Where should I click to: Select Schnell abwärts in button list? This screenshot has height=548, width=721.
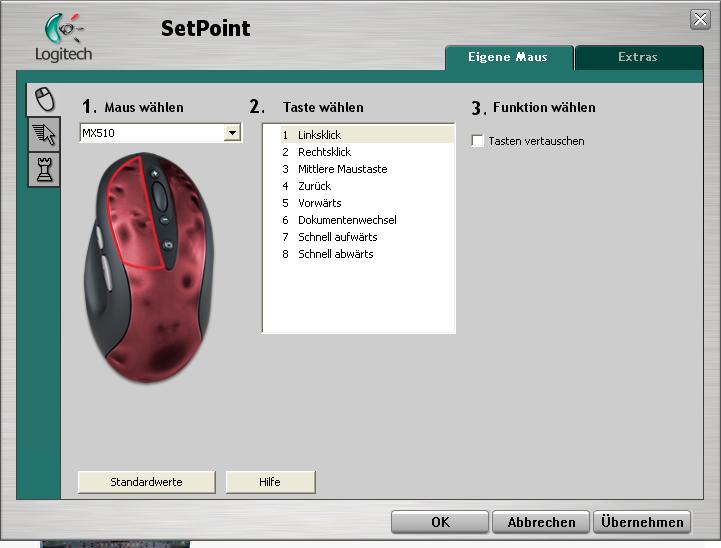(367, 254)
